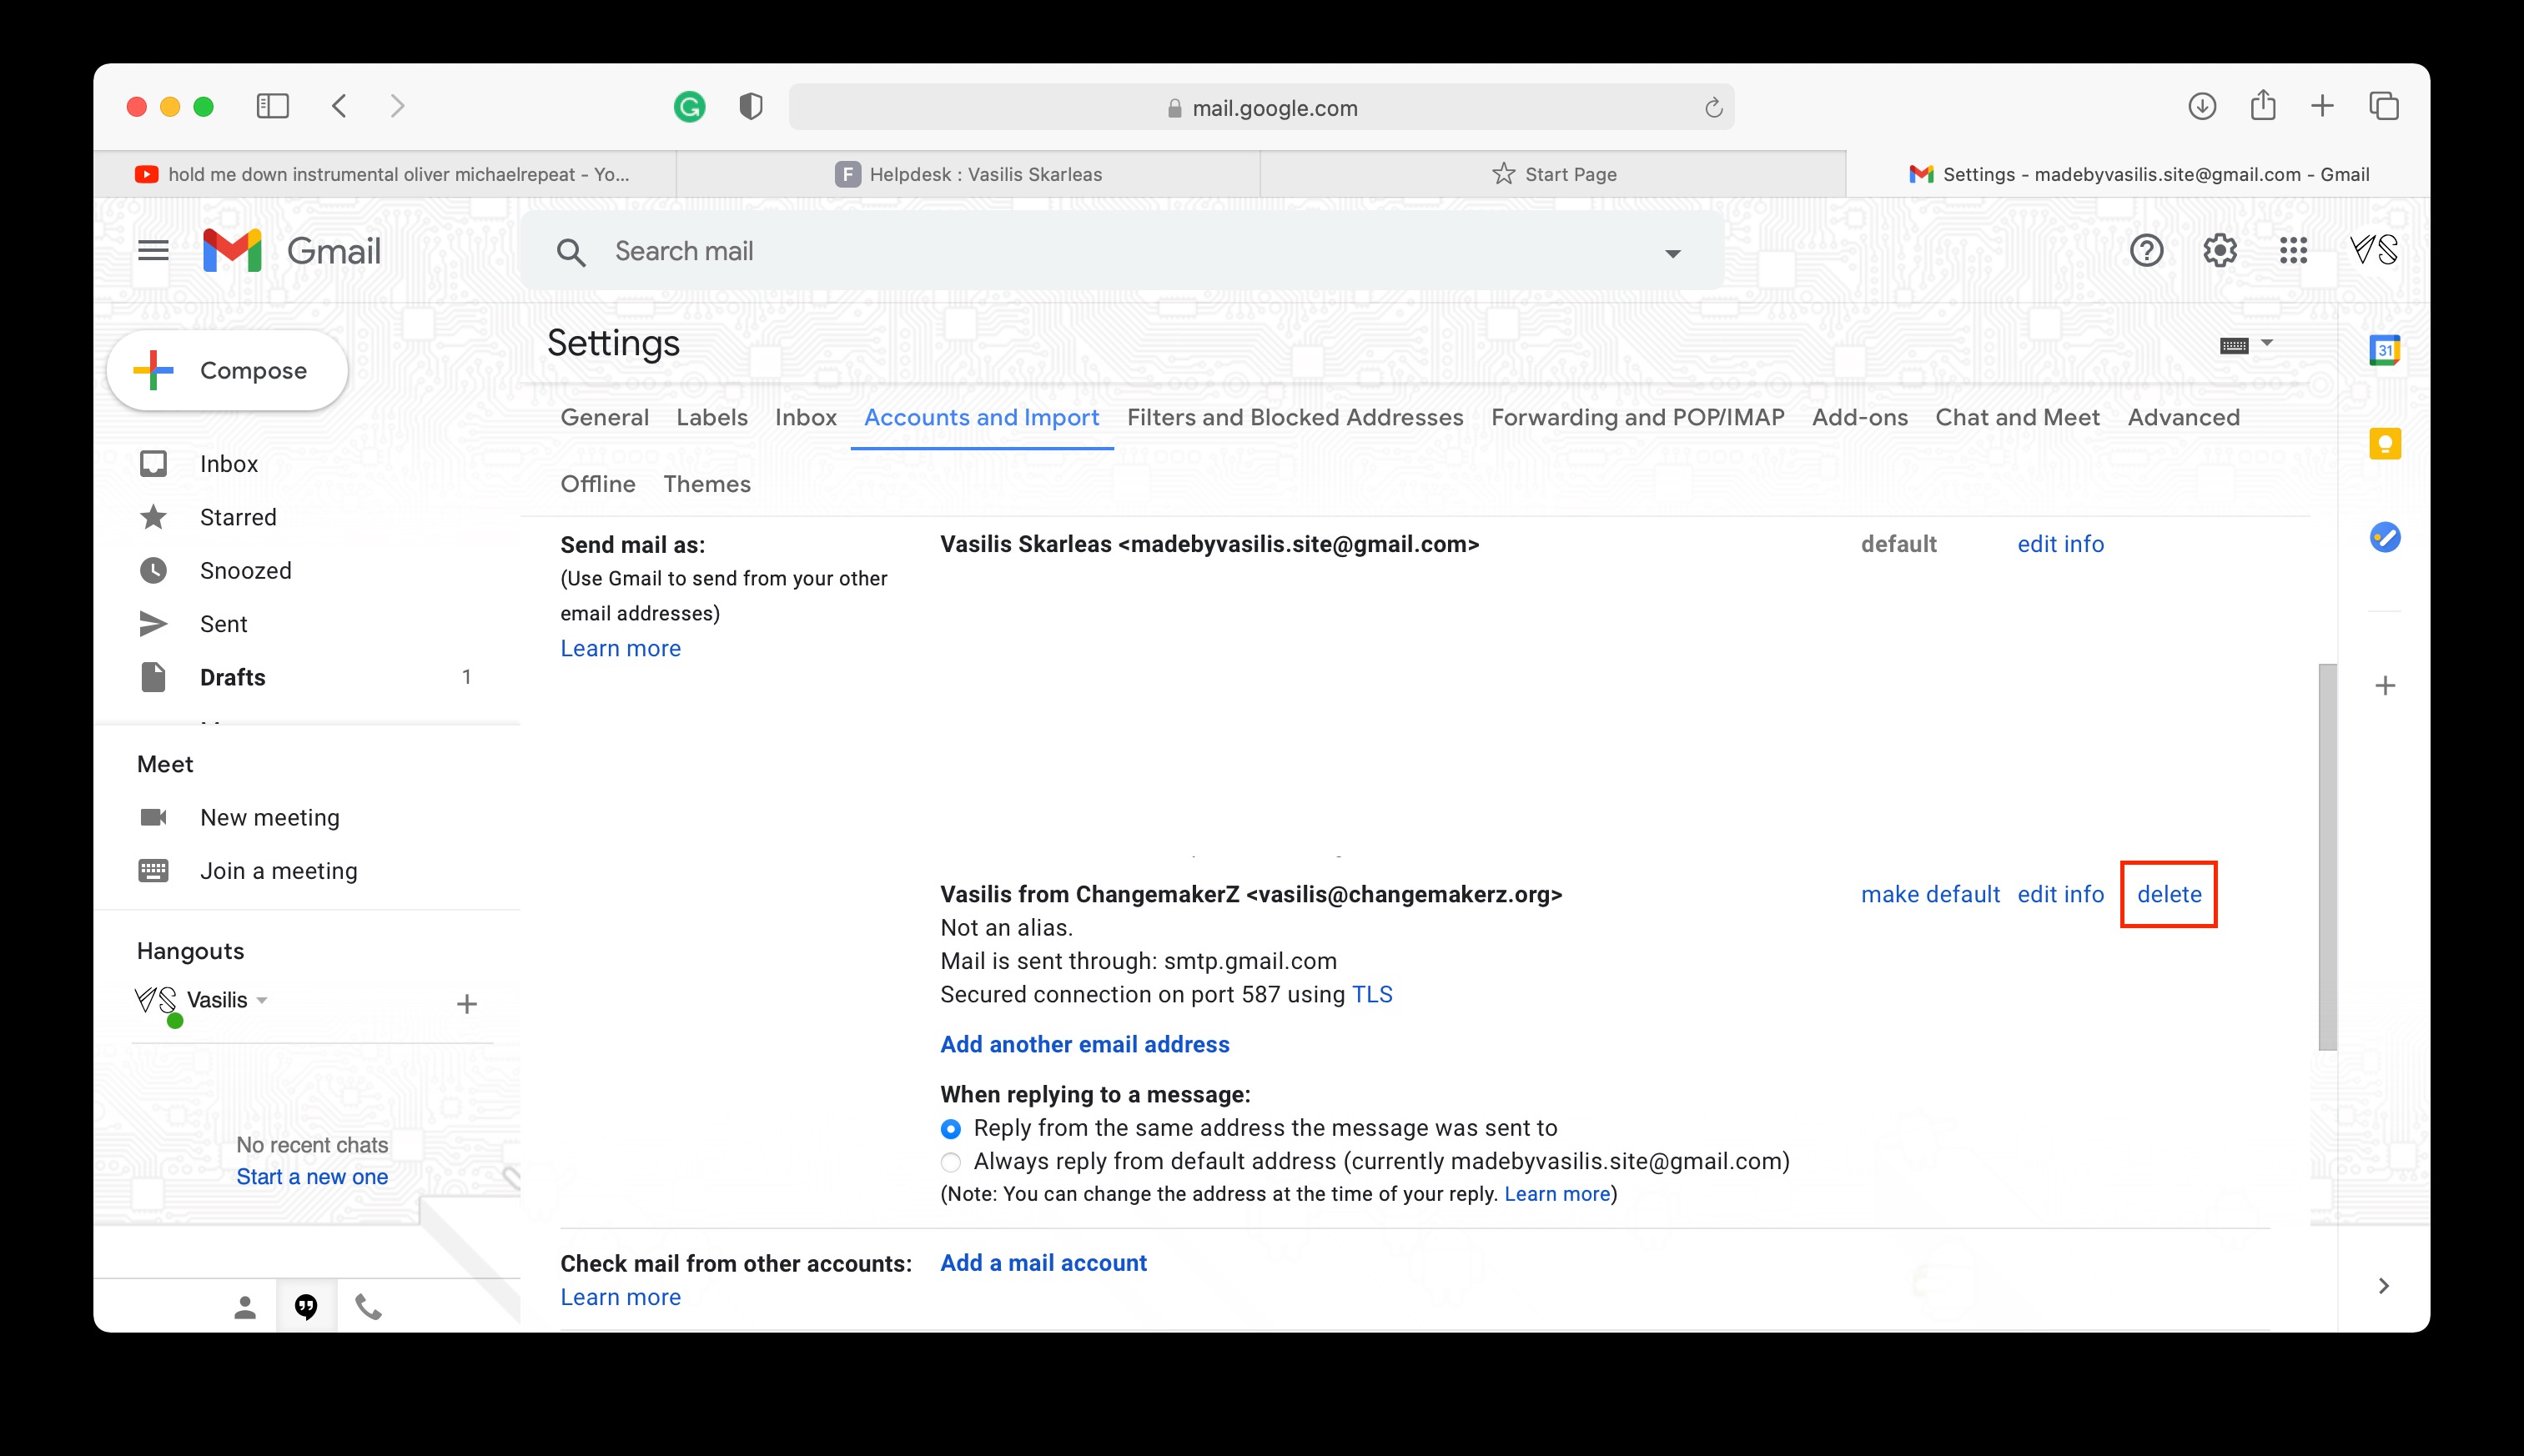Open the Google apps grid

tap(2293, 250)
